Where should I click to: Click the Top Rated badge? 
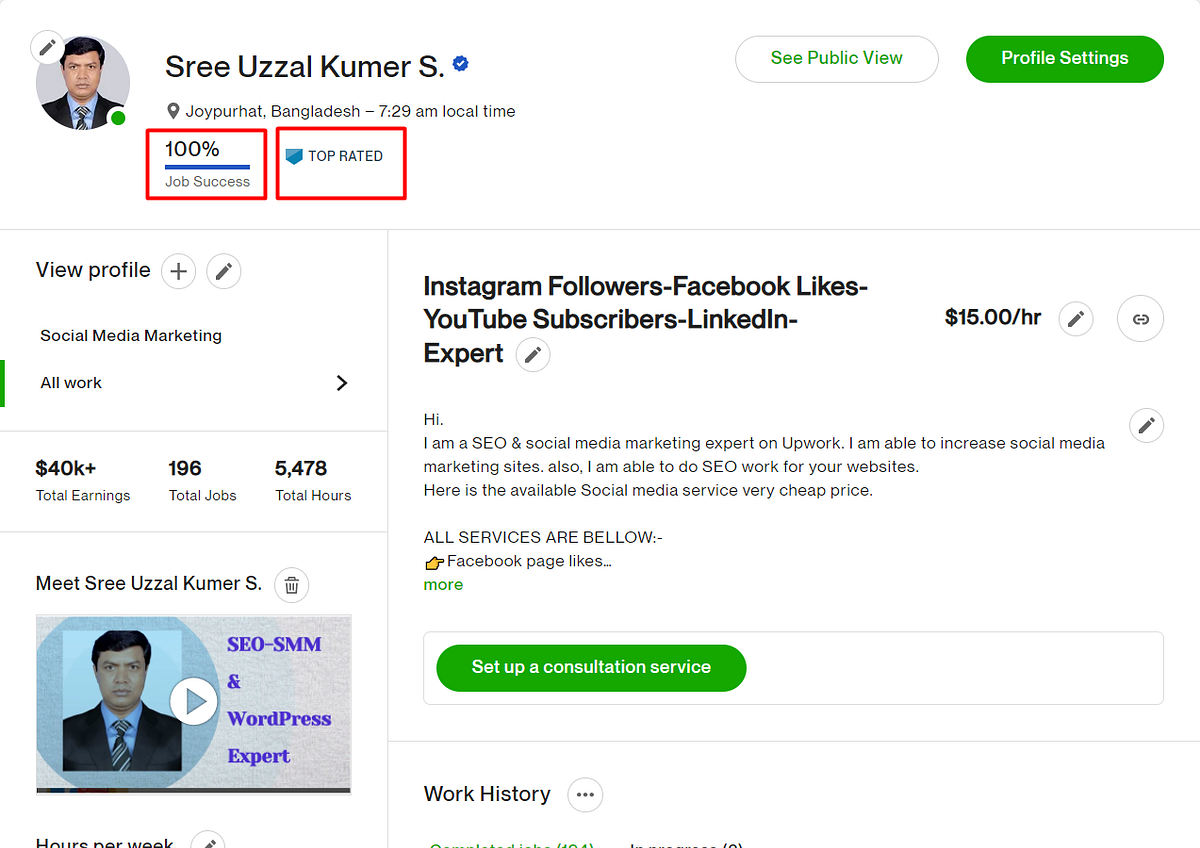coord(340,156)
